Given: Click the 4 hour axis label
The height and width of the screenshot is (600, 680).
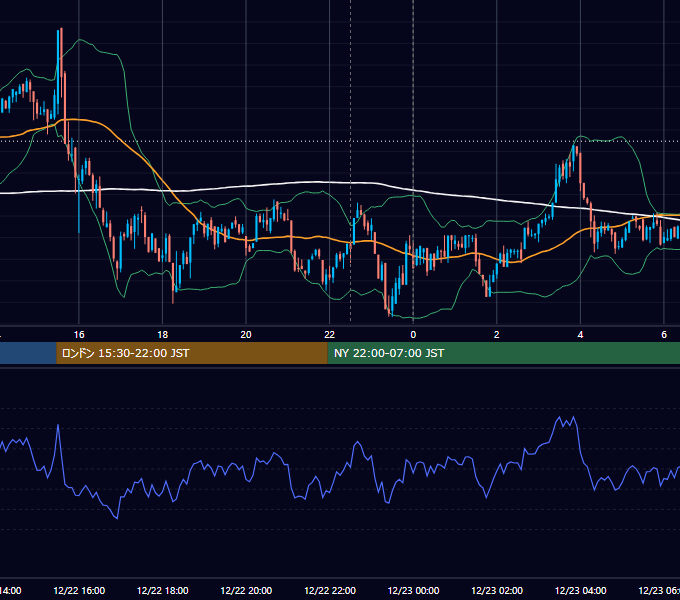Looking at the screenshot, I should pos(580,335).
